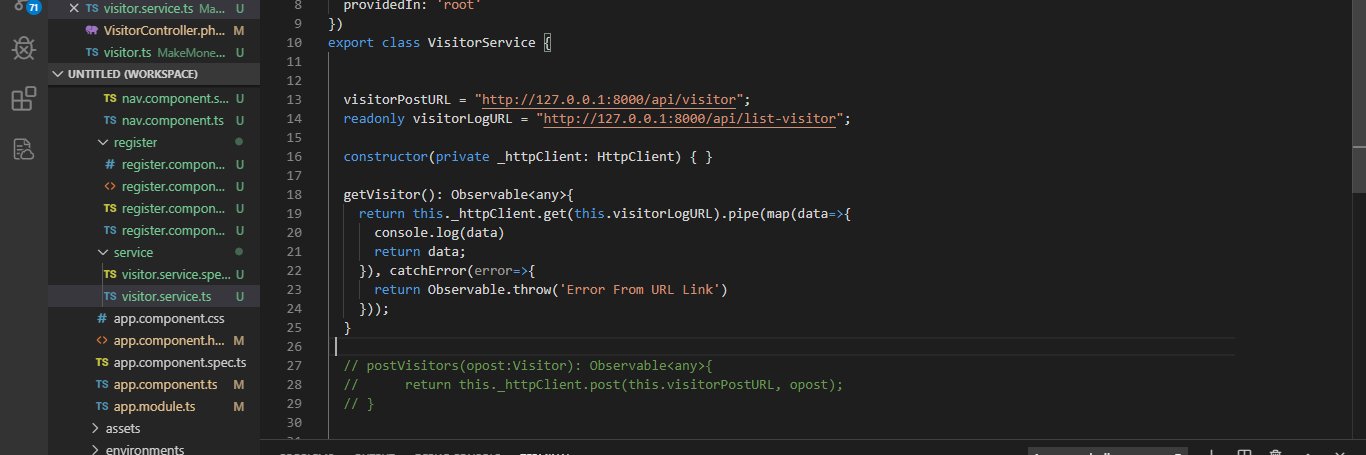This screenshot has width=1366, height=455.
Task: Click the commented postVisitors line
Action: point(528,366)
